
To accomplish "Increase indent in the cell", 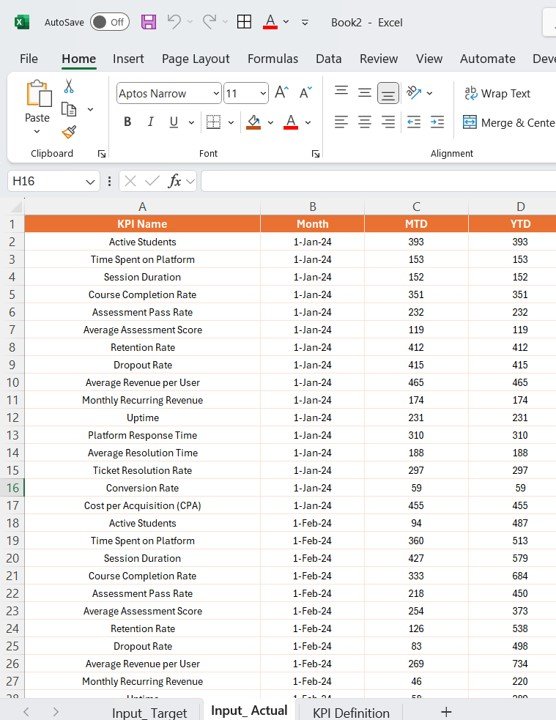I will coord(437,122).
